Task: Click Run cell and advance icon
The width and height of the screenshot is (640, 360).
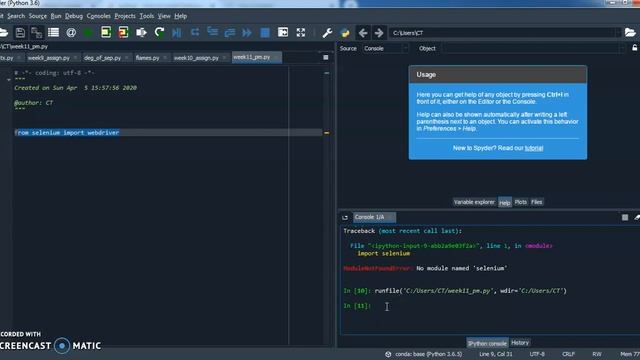Action: [123, 32]
